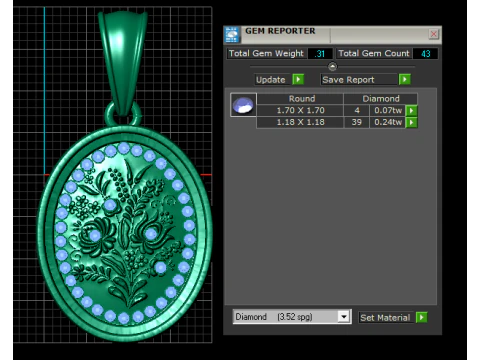Click green arrow next to Set Material
The height and width of the screenshot is (360, 480).
(422, 317)
